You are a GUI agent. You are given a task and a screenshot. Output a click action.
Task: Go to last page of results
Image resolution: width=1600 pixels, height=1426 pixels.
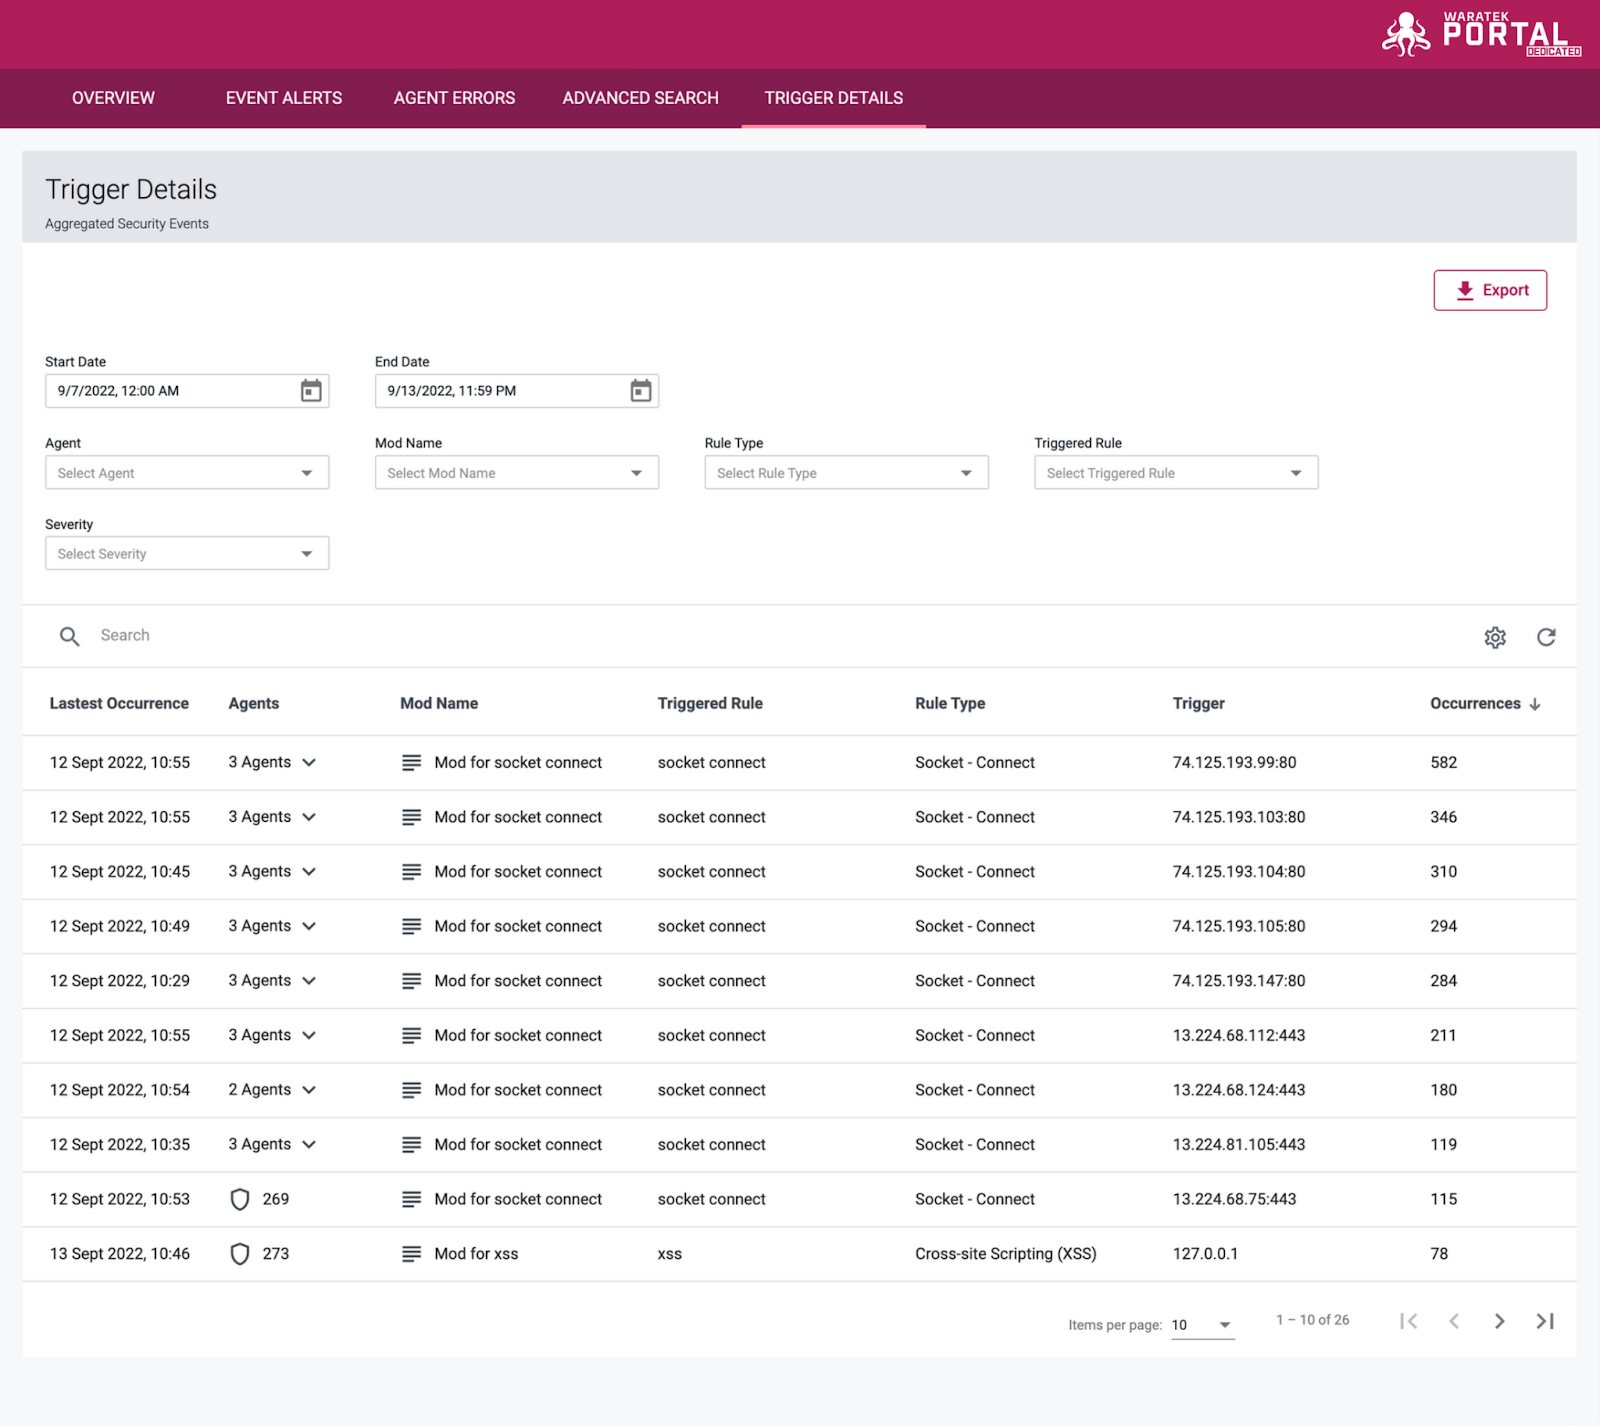click(x=1545, y=1321)
